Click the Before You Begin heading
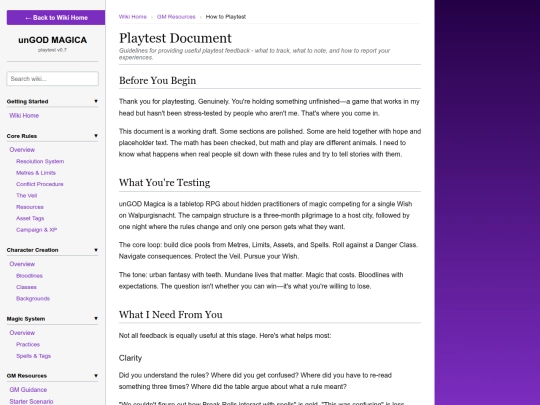The width and height of the screenshot is (540, 405). pos(157,81)
